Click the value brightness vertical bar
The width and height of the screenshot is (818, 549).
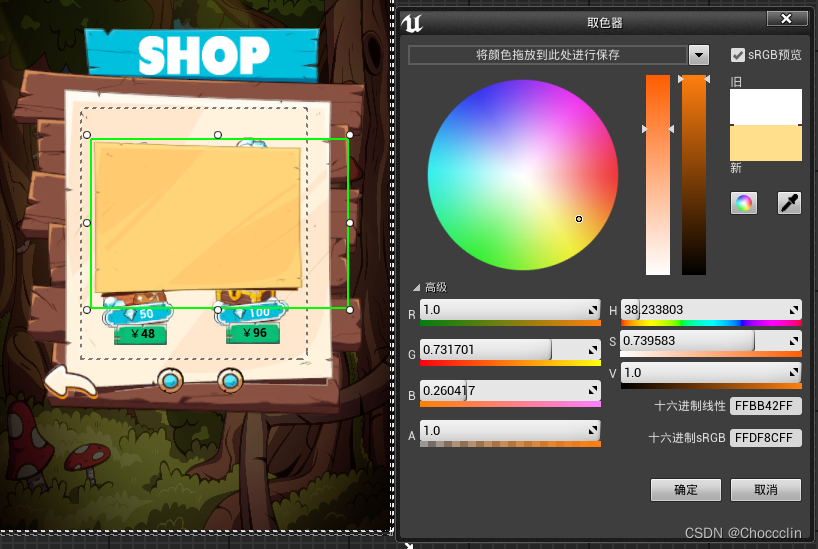(694, 175)
